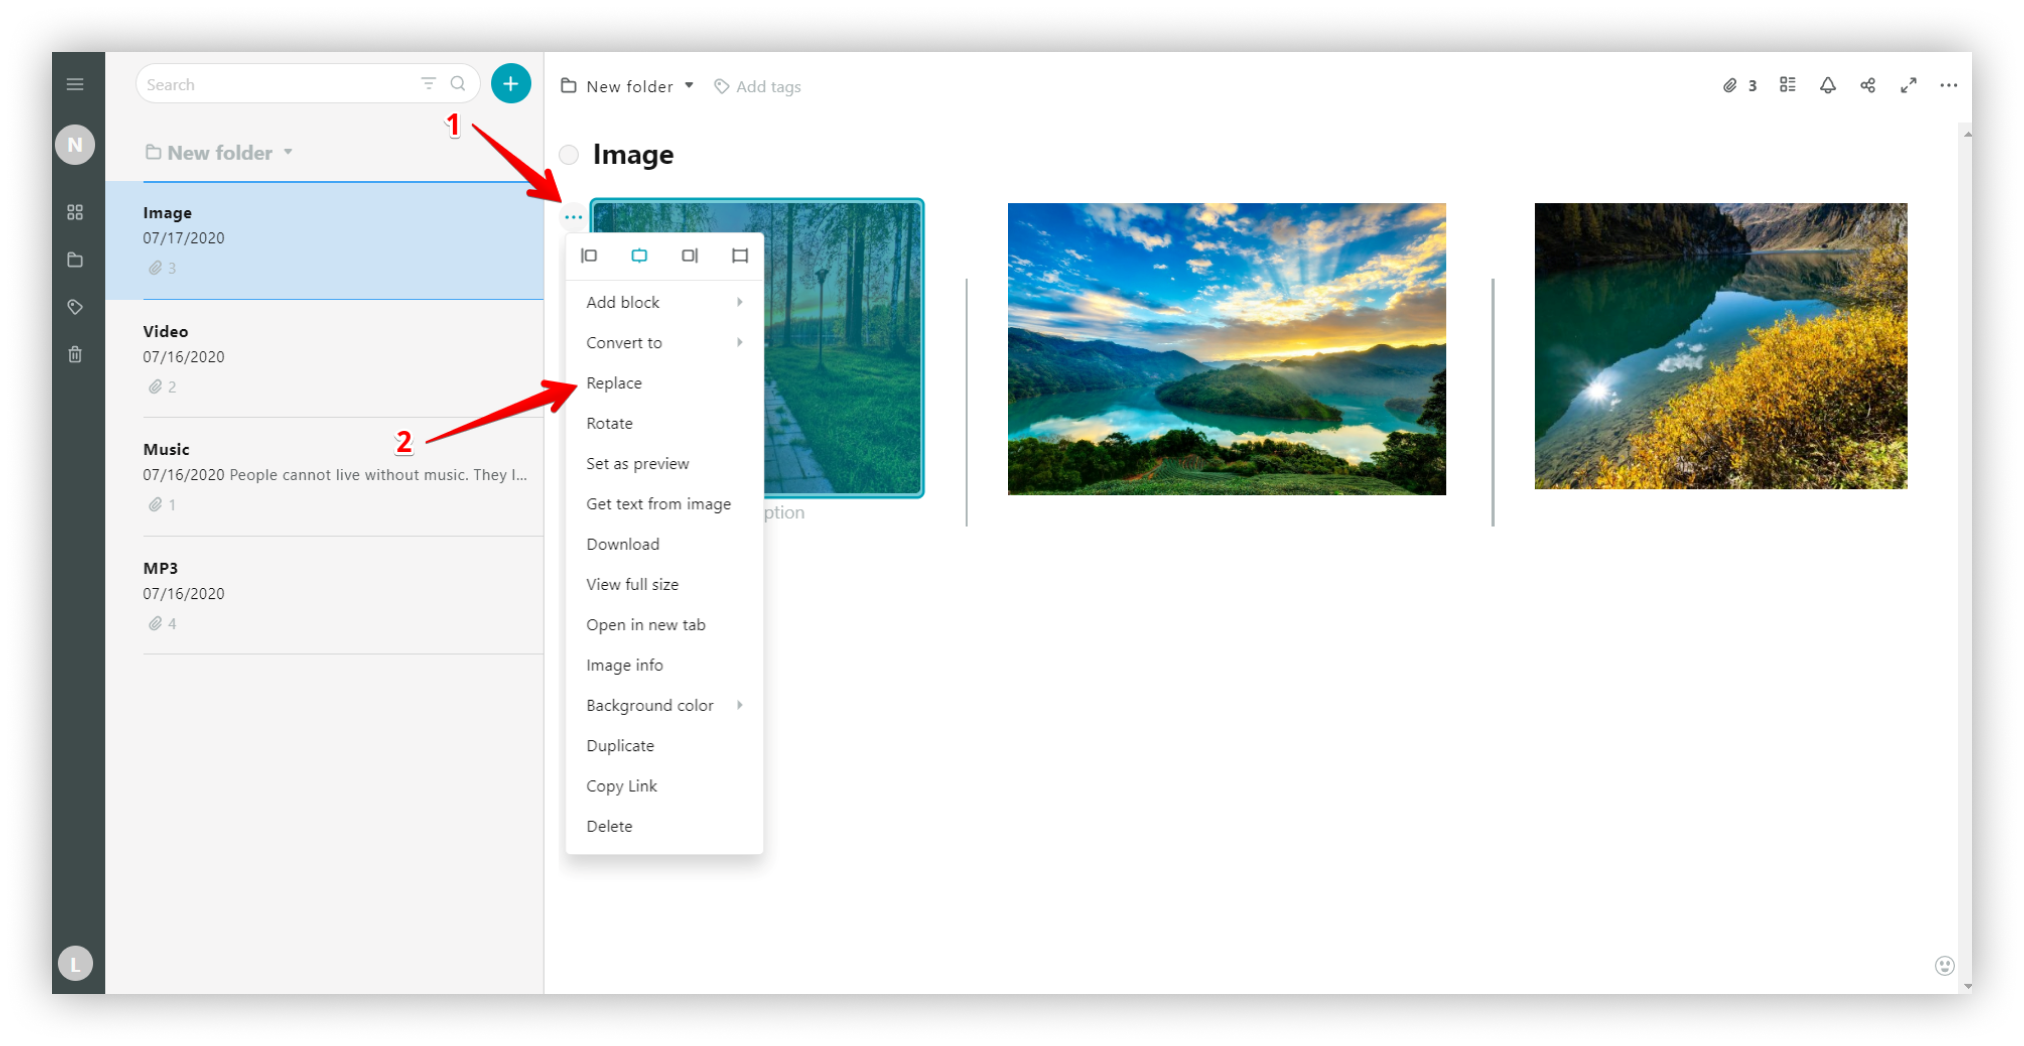
Task: Select Copy Link menu item
Action: pyautogui.click(x=664, y=786)
